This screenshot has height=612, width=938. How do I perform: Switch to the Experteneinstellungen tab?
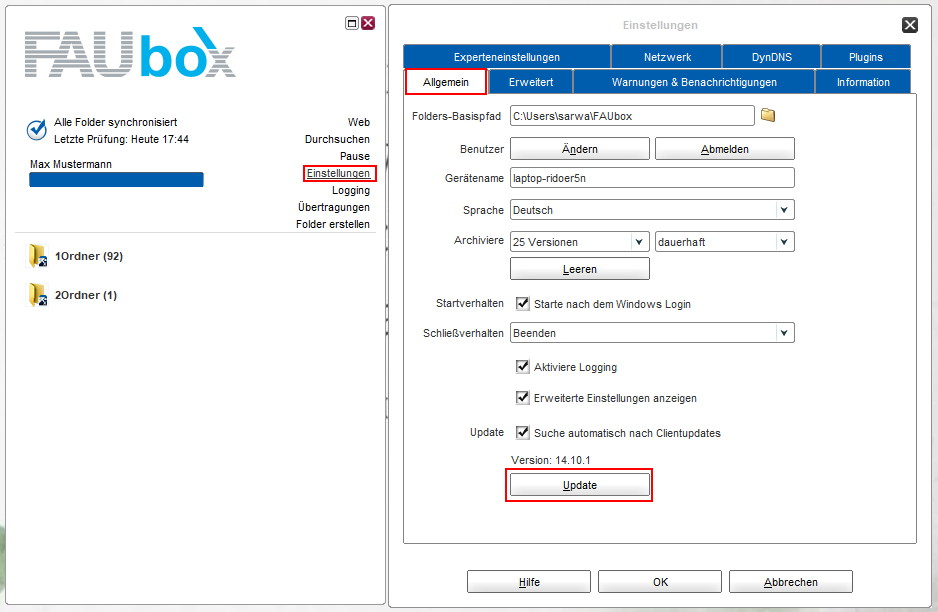tap(507, 57)
